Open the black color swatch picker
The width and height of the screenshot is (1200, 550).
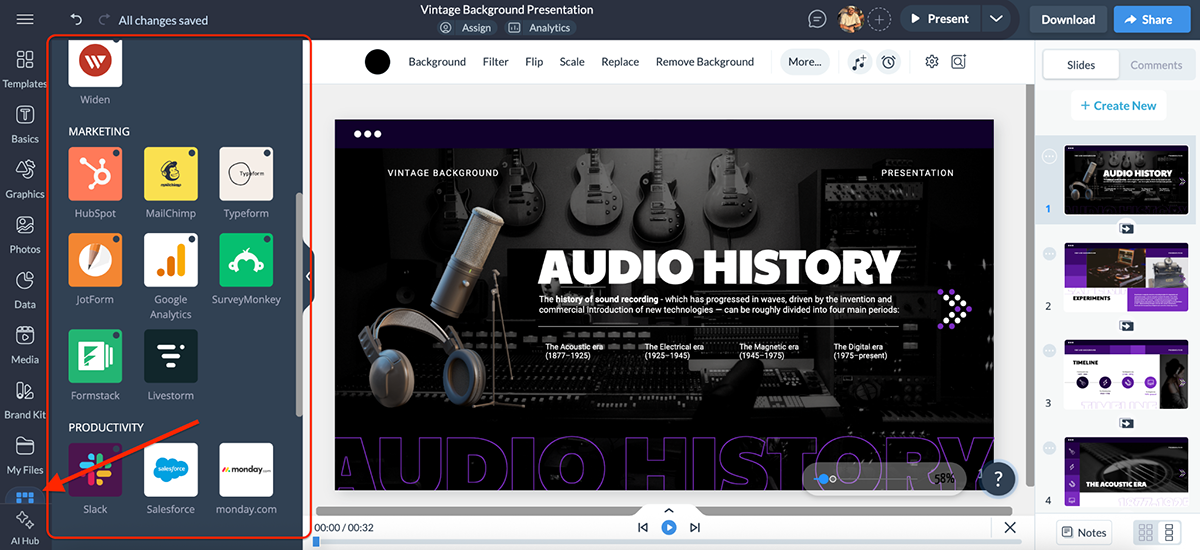[x=377, y=62]
